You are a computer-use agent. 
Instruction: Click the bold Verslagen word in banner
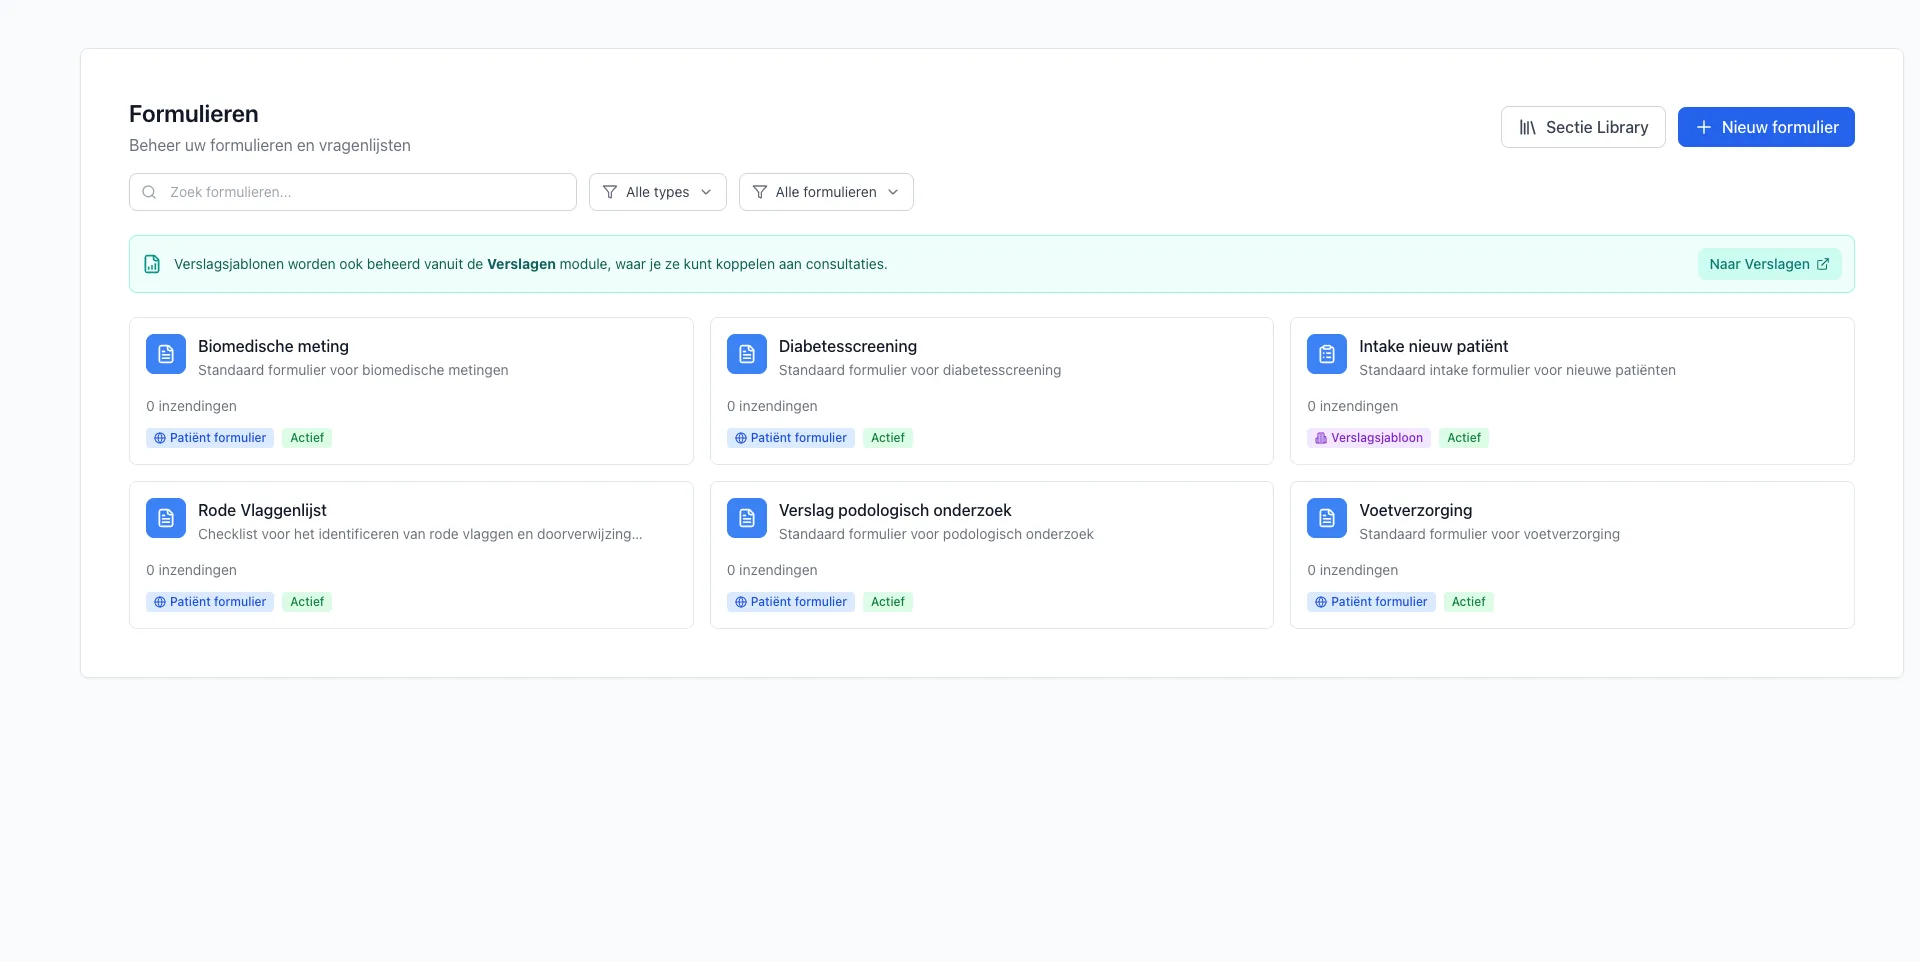[x=521, y=264]
